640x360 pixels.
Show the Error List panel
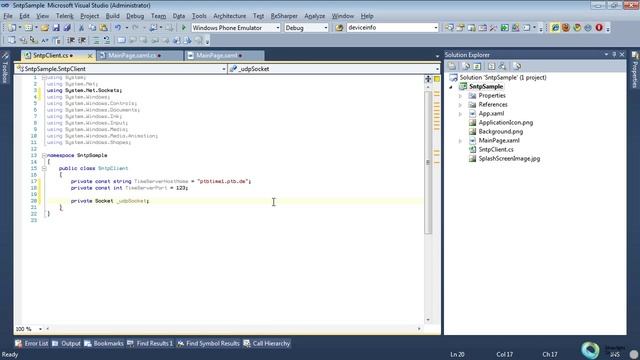click(31, 344)
